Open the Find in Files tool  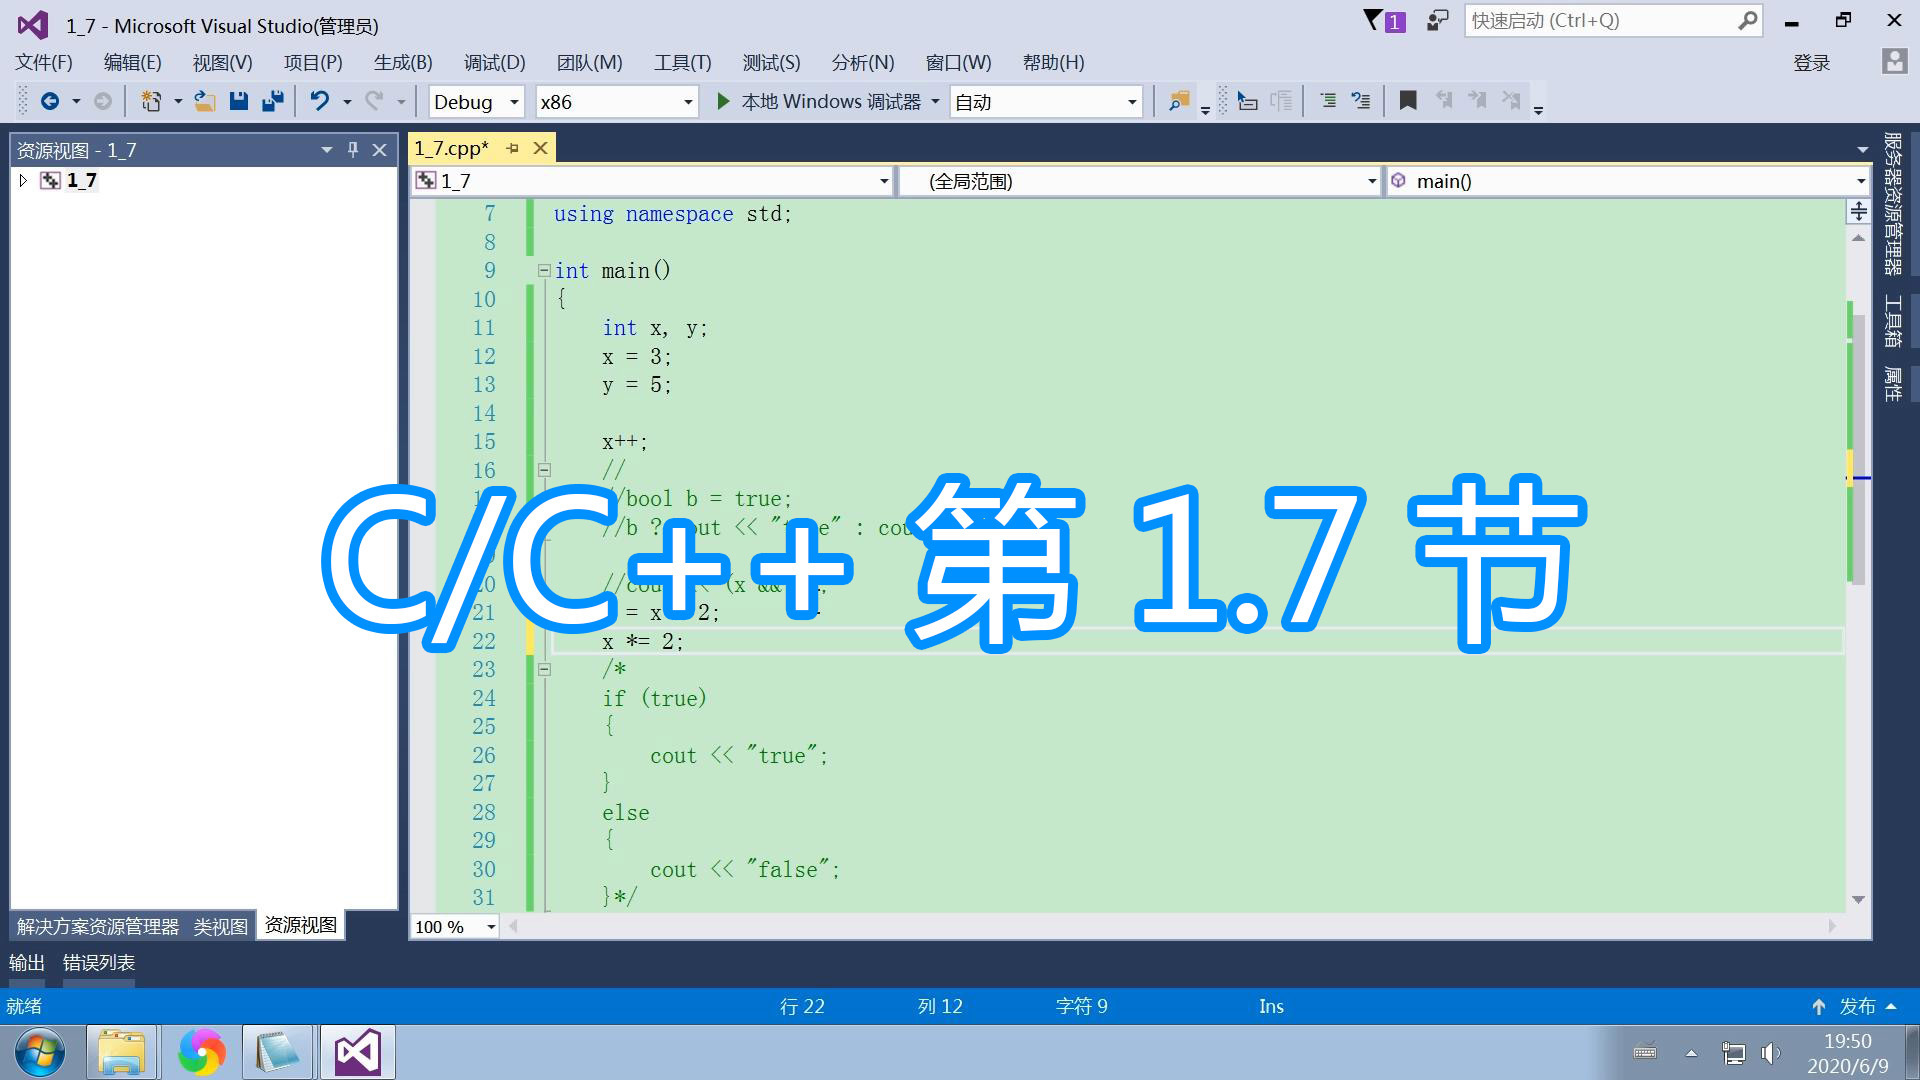click(x=1178, y=100)
